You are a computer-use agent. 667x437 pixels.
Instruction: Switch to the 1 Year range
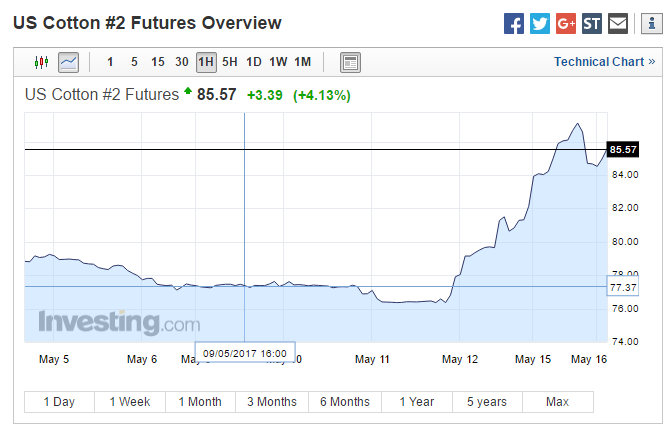[416, 402]
